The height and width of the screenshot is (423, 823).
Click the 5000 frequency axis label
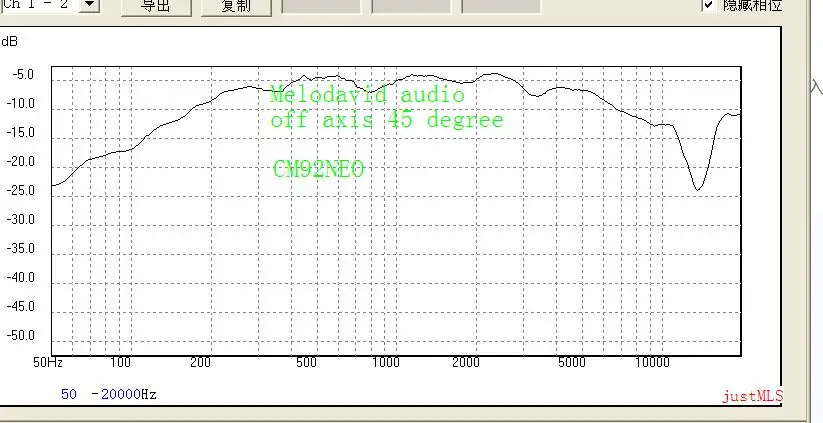[x=572, y=362]
